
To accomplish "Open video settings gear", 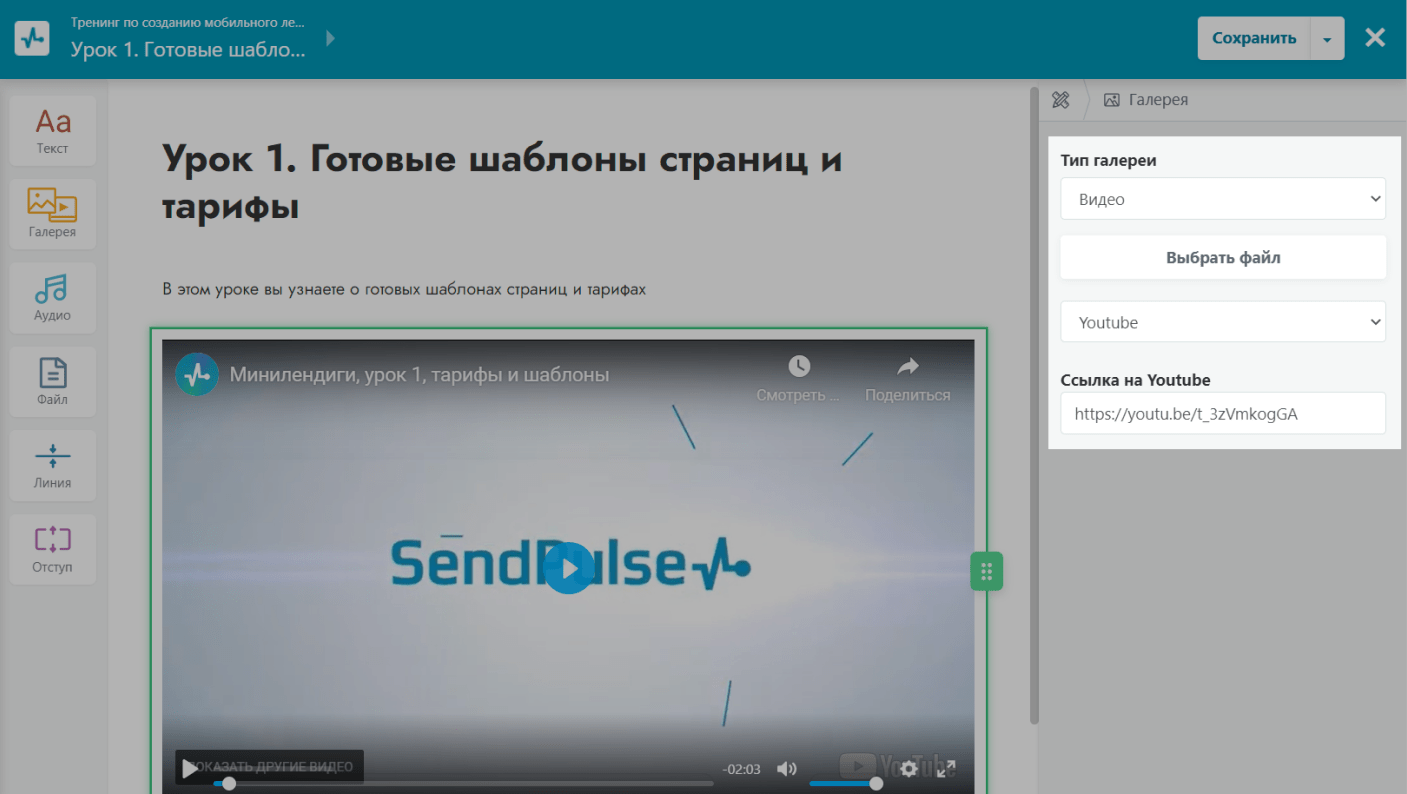I will [x=909, y=769].
